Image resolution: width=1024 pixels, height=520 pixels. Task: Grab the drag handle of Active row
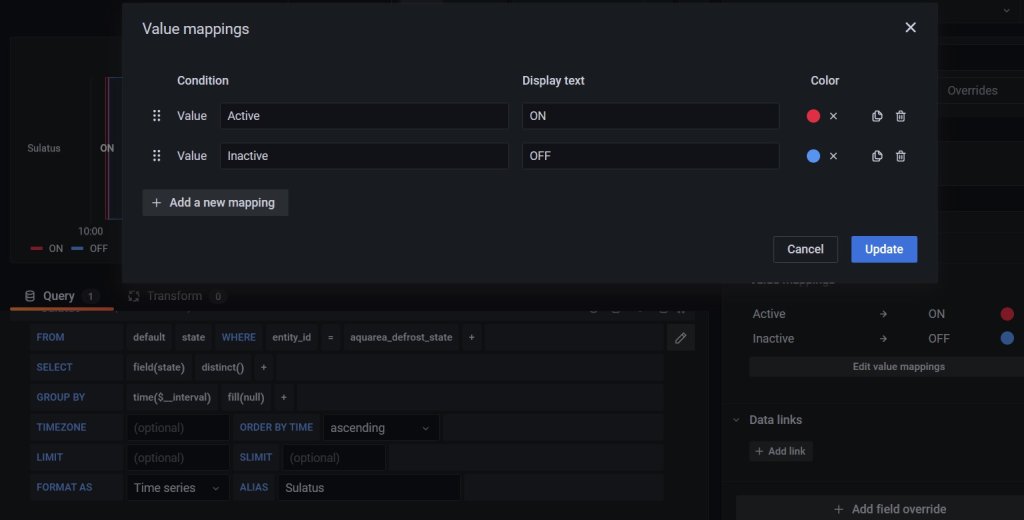tap(156, 116)
